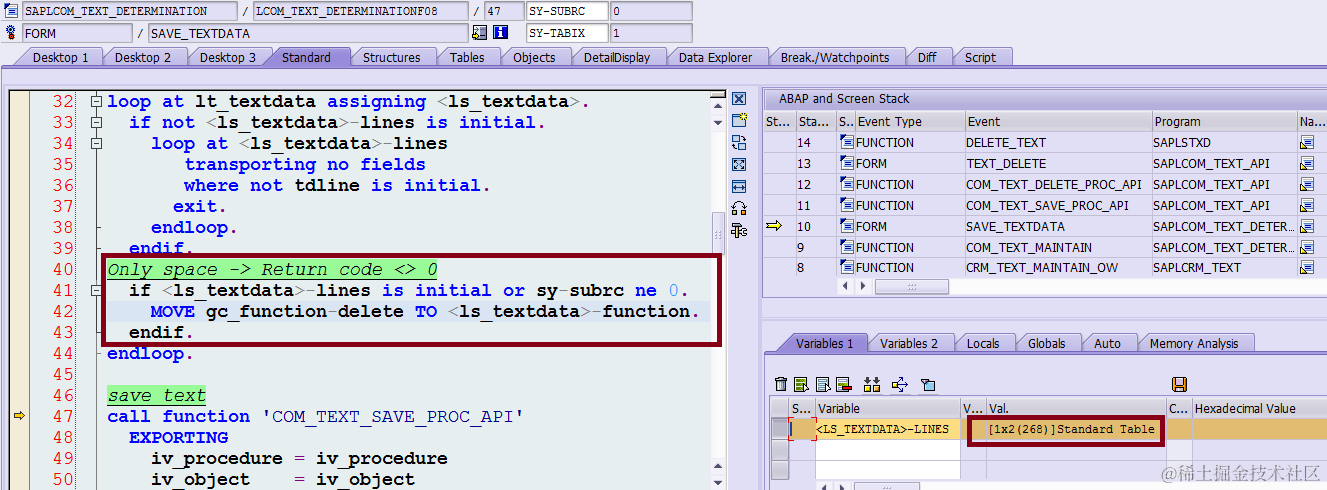
Task: Click the delete trash icon in Variables
Action: pyautogui.click(x=781, y=384)
